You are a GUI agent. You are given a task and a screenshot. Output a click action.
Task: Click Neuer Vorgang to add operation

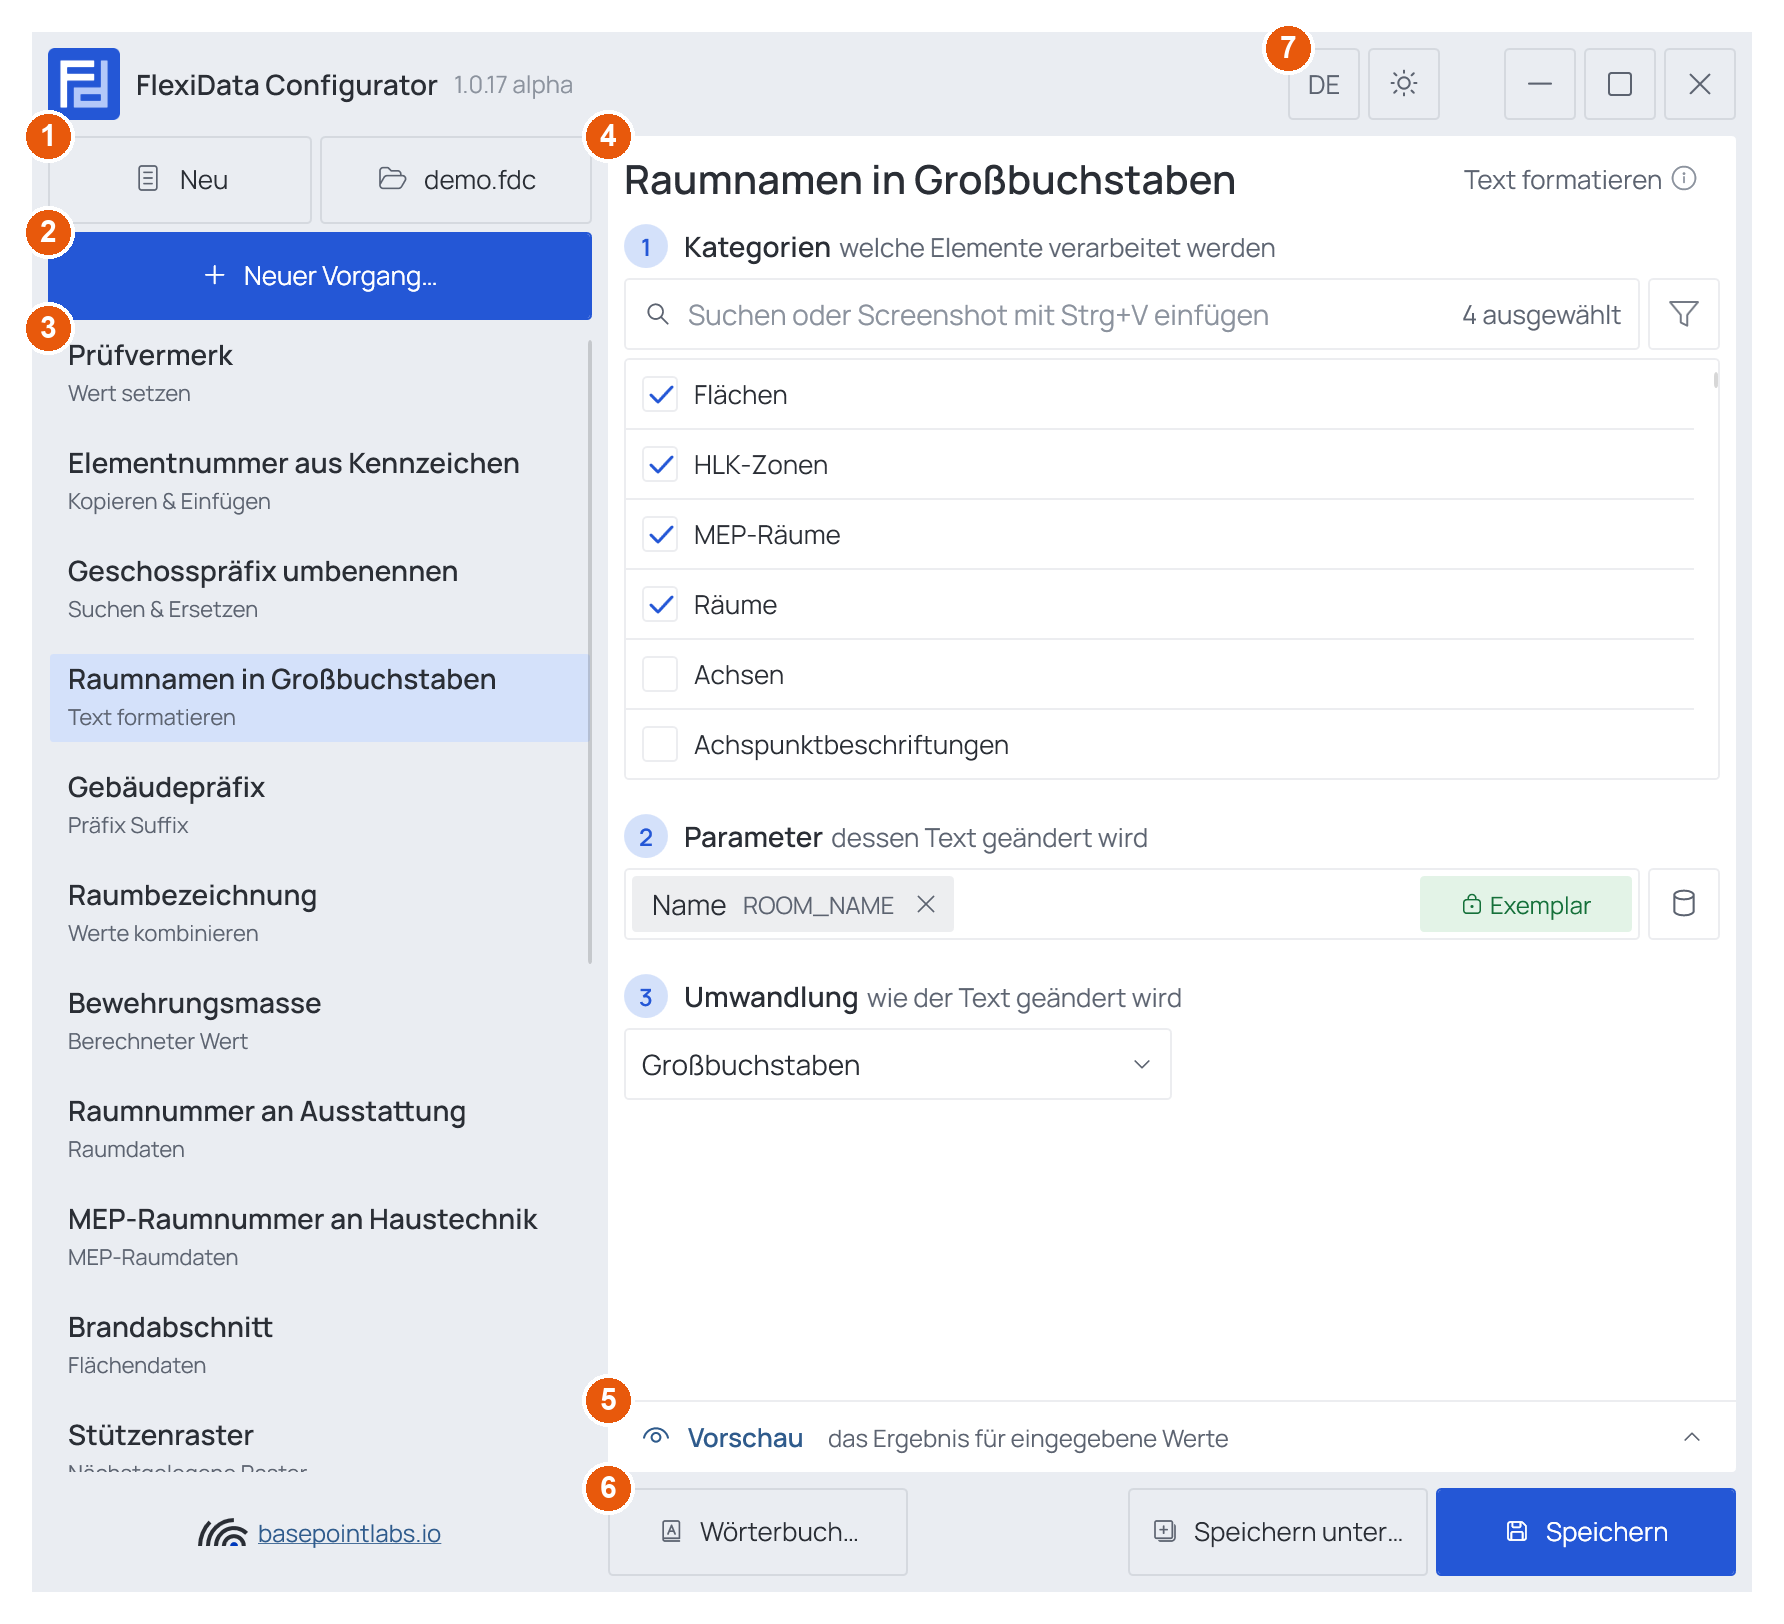click(x=320, y=276)
